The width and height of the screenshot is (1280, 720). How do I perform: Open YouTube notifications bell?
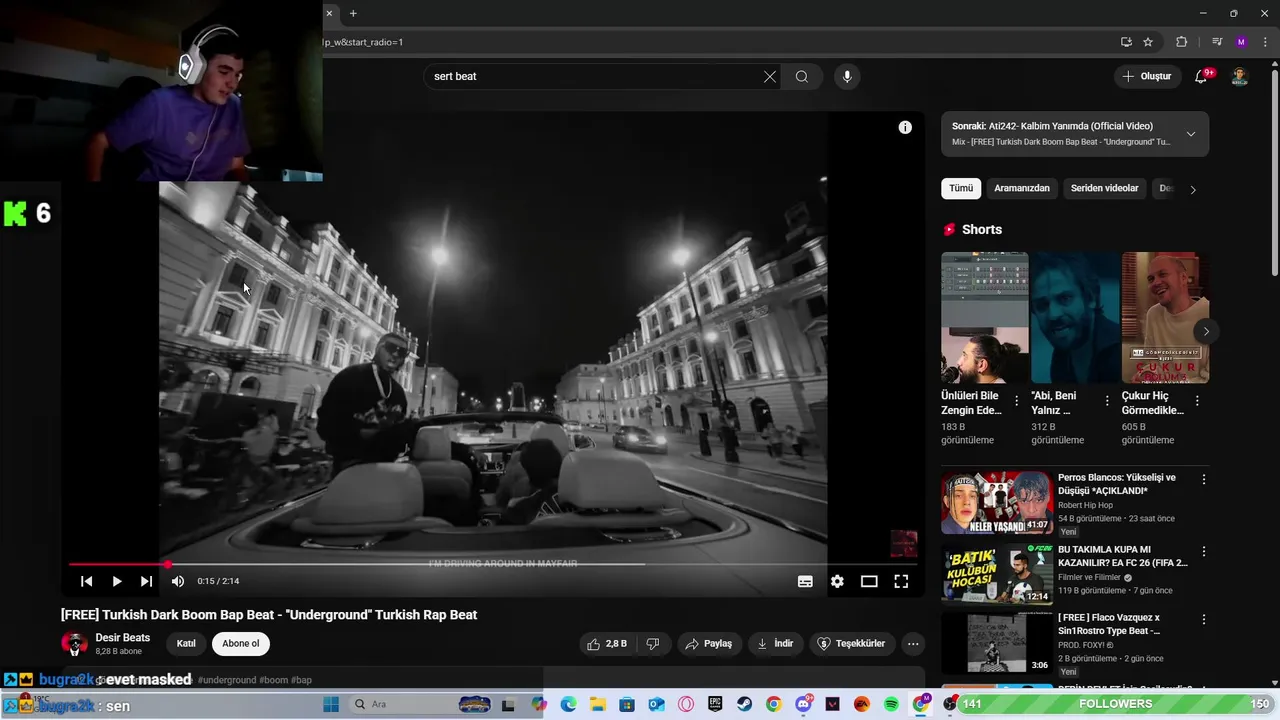1202,77
